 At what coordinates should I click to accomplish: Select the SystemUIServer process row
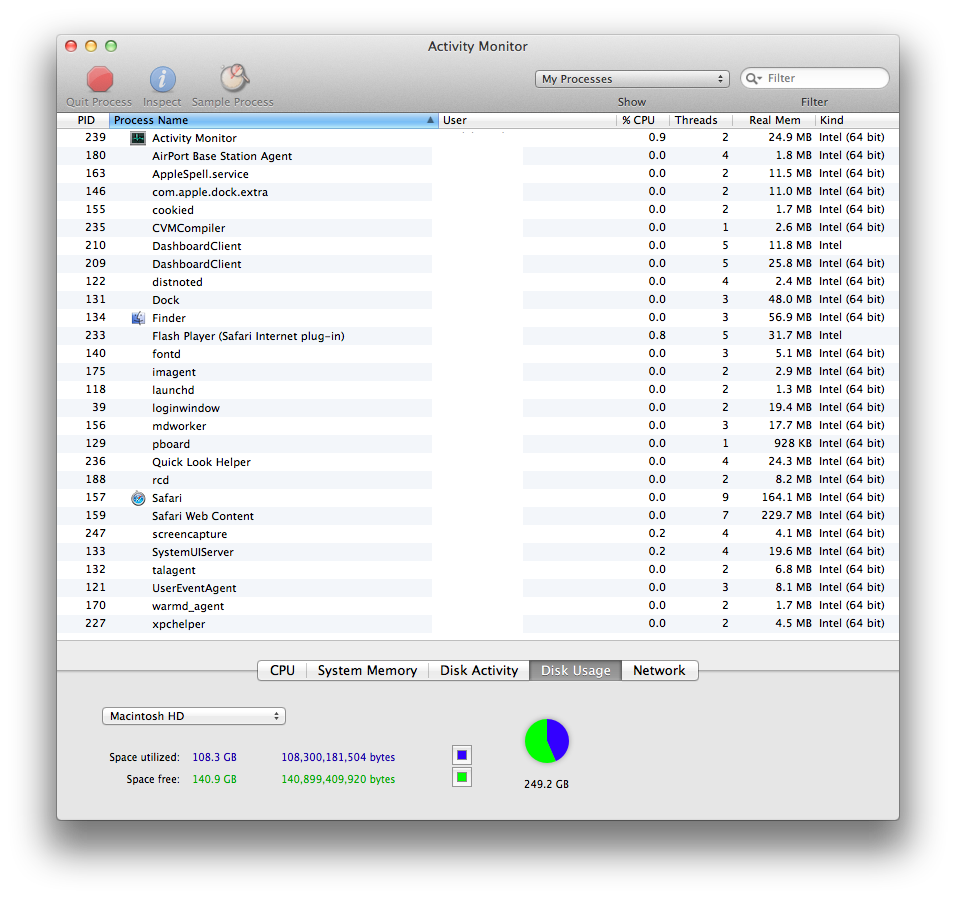click(x=478, y=552)
